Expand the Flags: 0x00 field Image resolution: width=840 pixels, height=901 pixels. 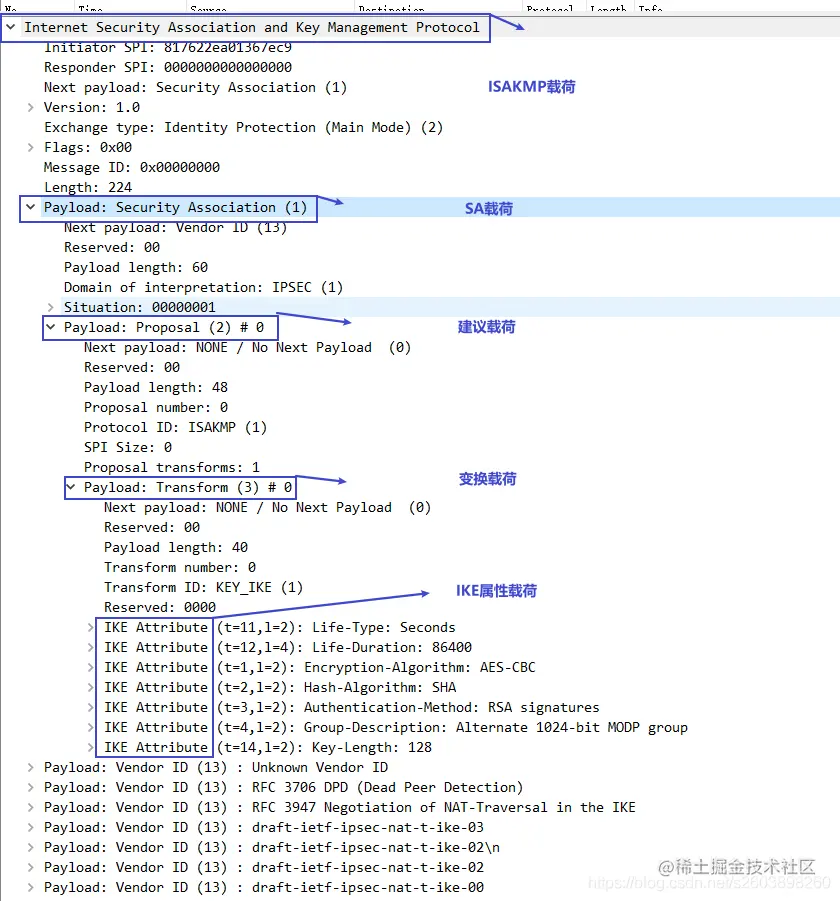click(x=30, y=148)
